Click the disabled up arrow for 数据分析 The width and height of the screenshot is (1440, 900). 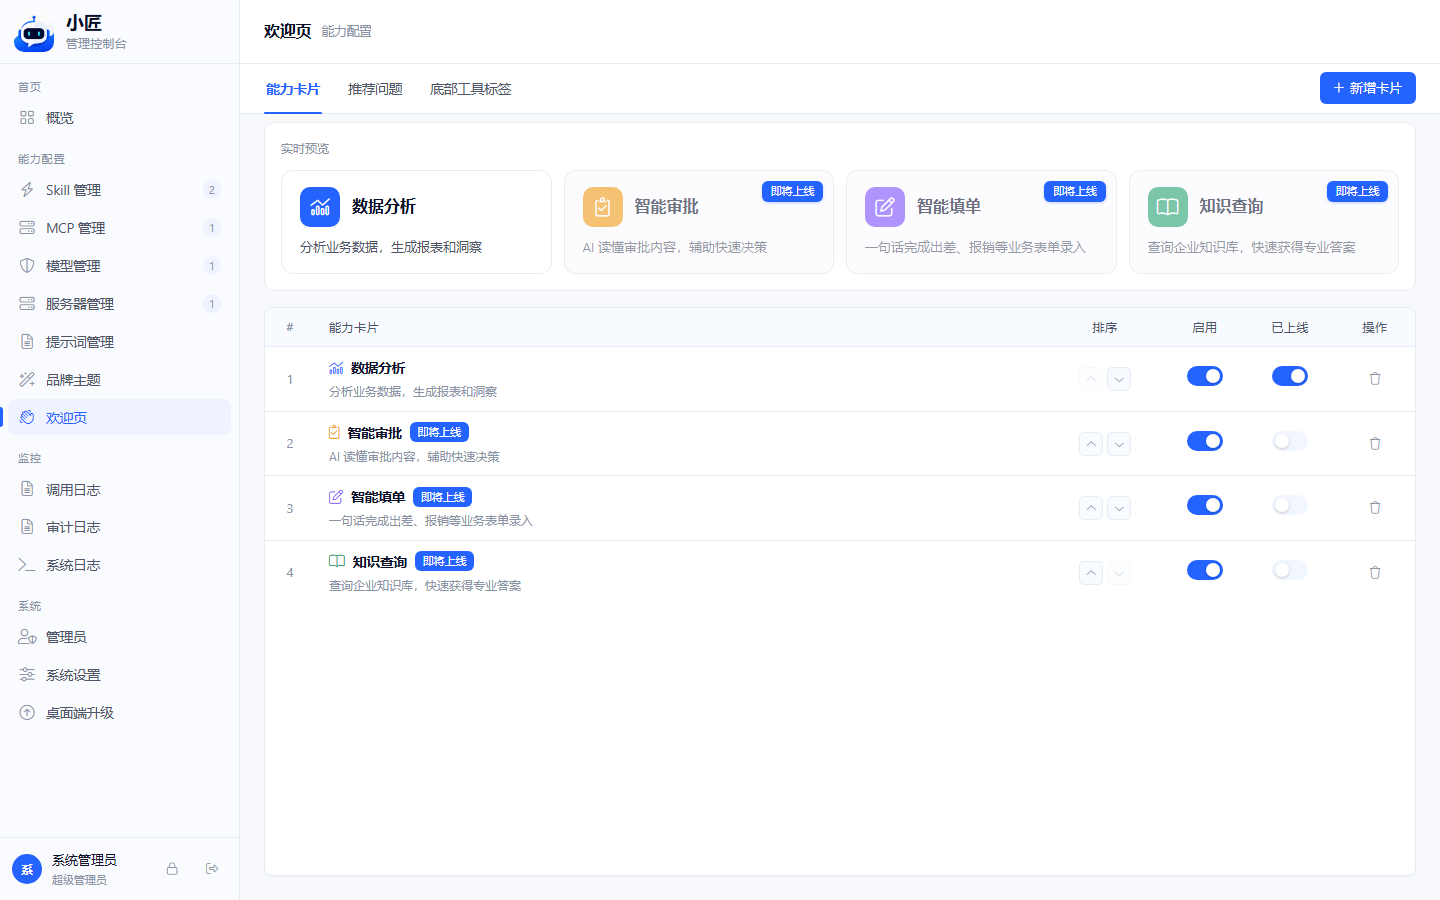coord(1091,379)
